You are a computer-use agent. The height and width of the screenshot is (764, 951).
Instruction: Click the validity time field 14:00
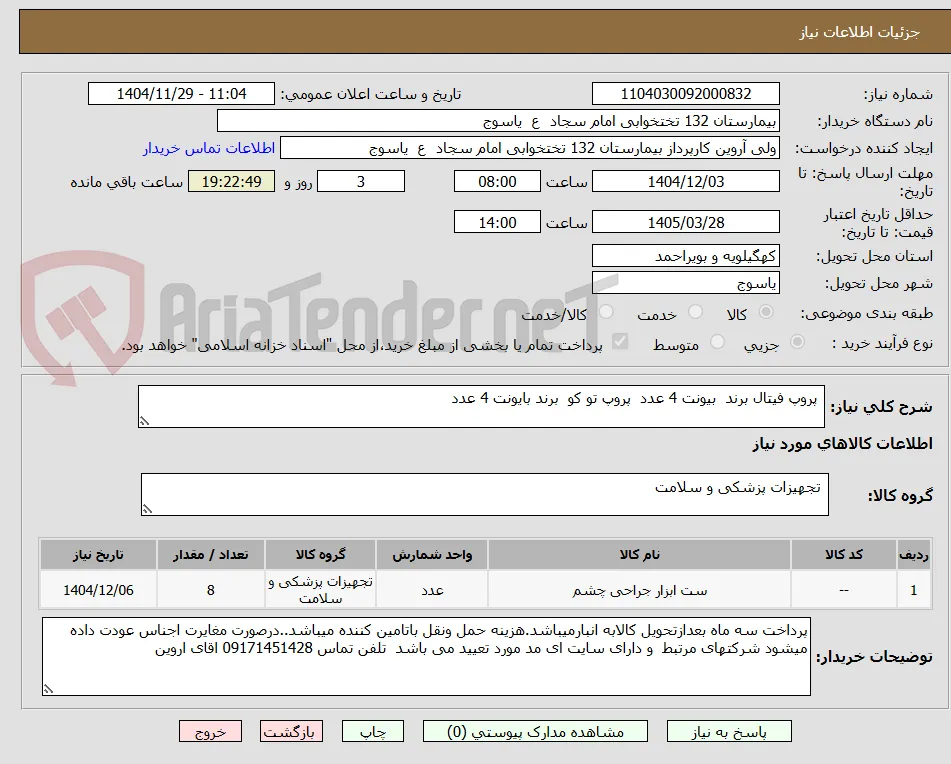(497, 222)
